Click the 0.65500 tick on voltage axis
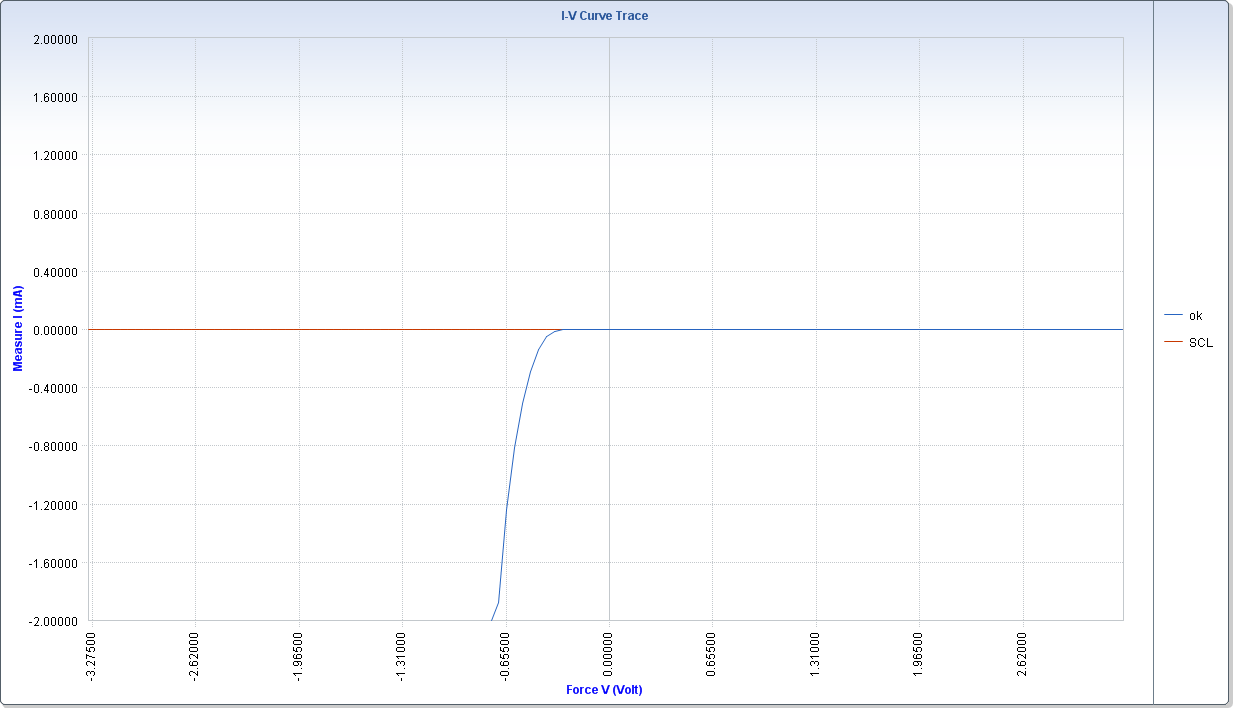1233x708 pixels. (713, 652)
